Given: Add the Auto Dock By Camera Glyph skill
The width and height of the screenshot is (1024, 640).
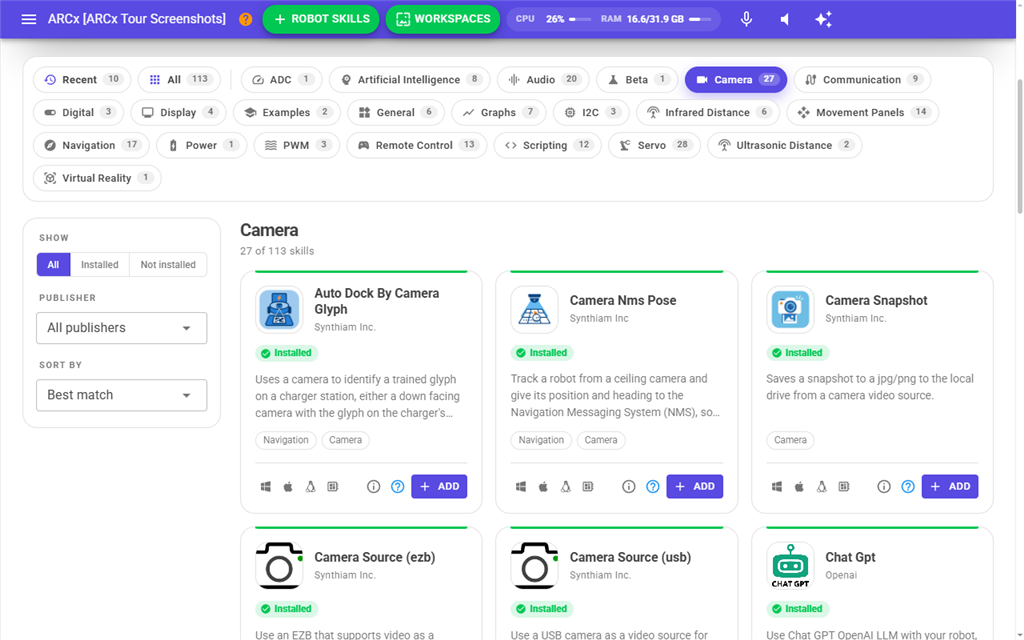Looking at the screenshot, I should click(x=439, y=487).
